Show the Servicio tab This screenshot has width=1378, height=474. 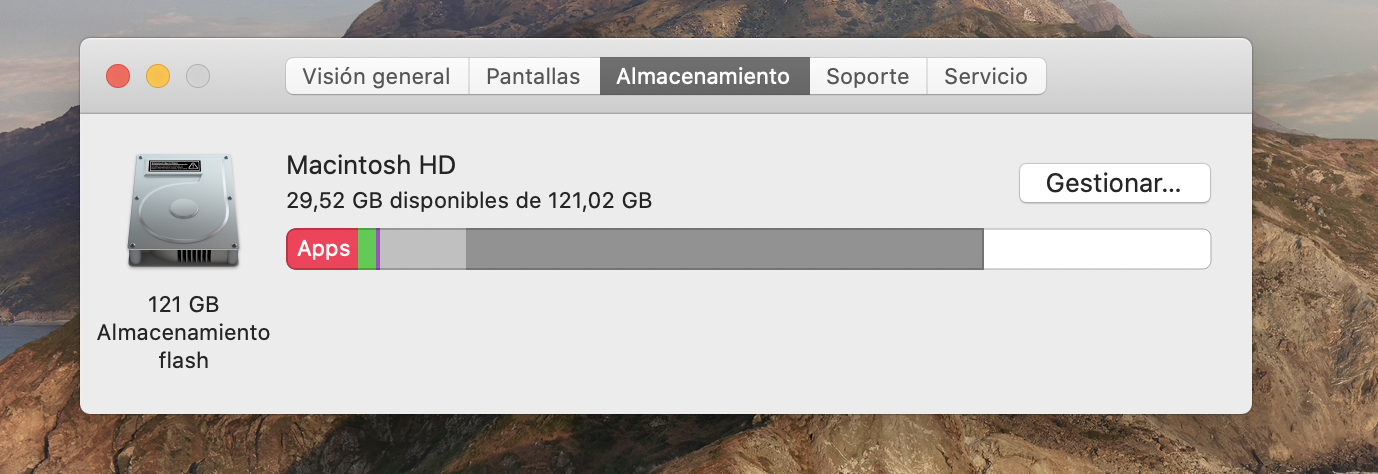tap(985, 76)
